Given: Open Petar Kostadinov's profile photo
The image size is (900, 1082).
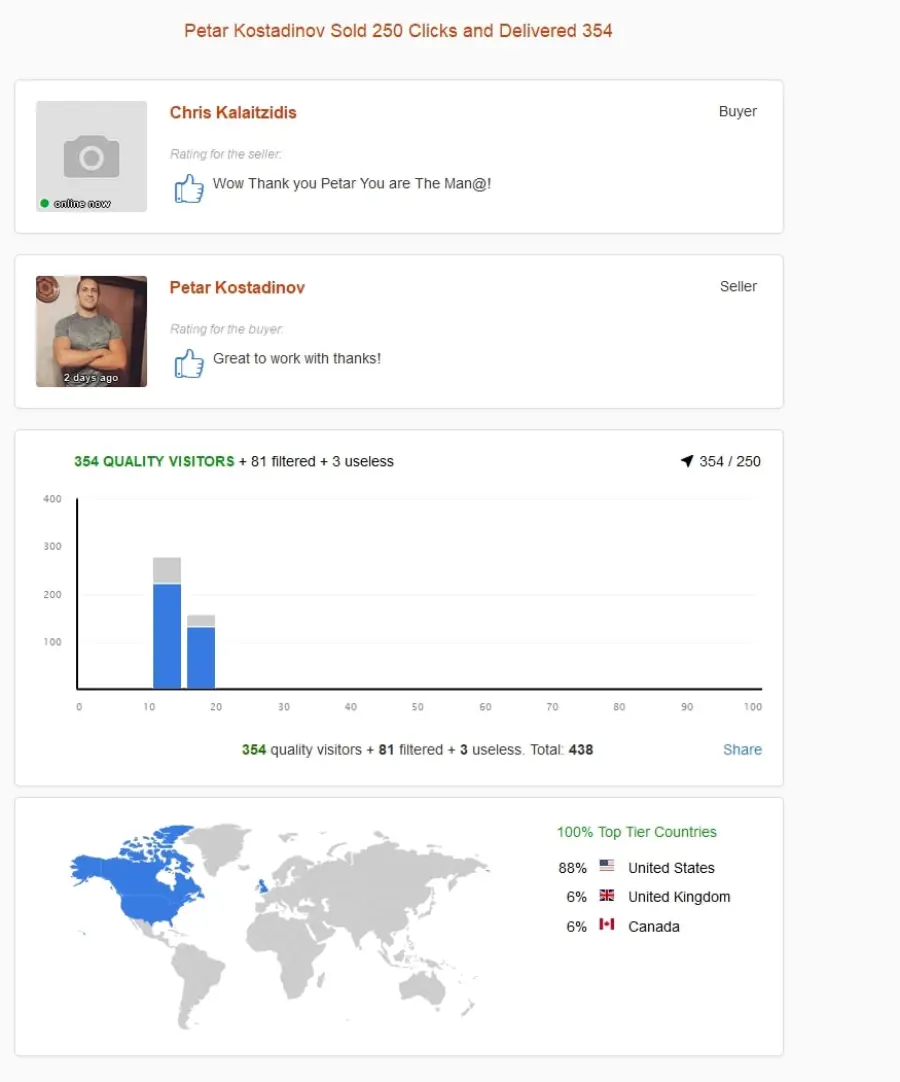Looking at the screenshot, I should pos(91,331).
